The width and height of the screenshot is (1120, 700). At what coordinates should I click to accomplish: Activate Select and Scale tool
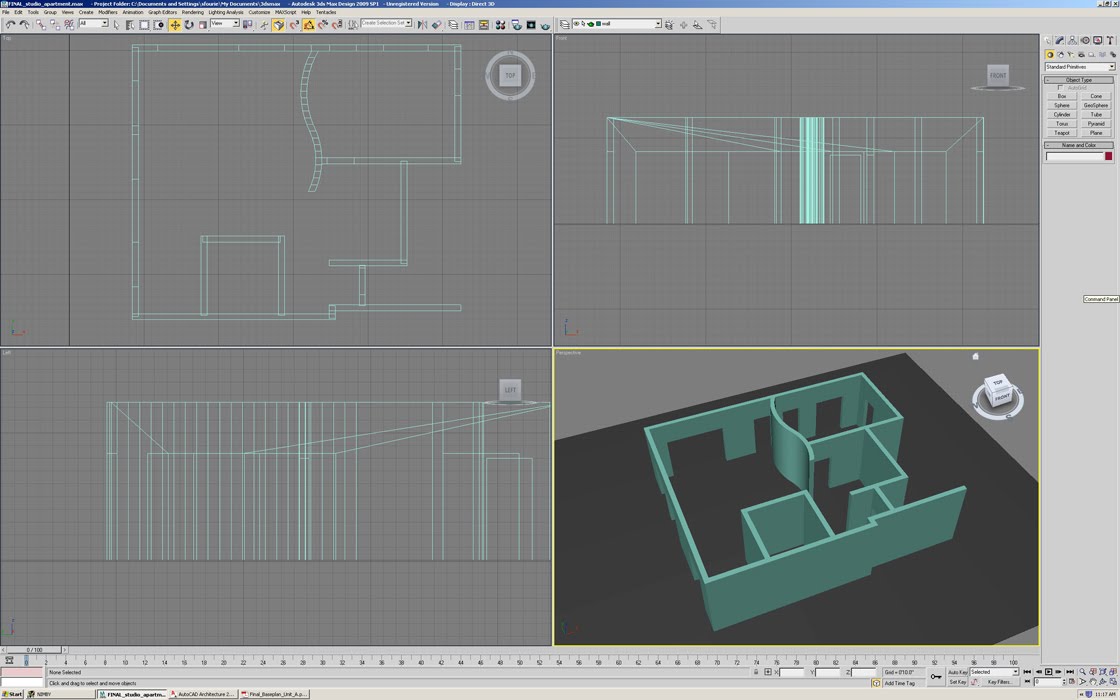(202, 25)
